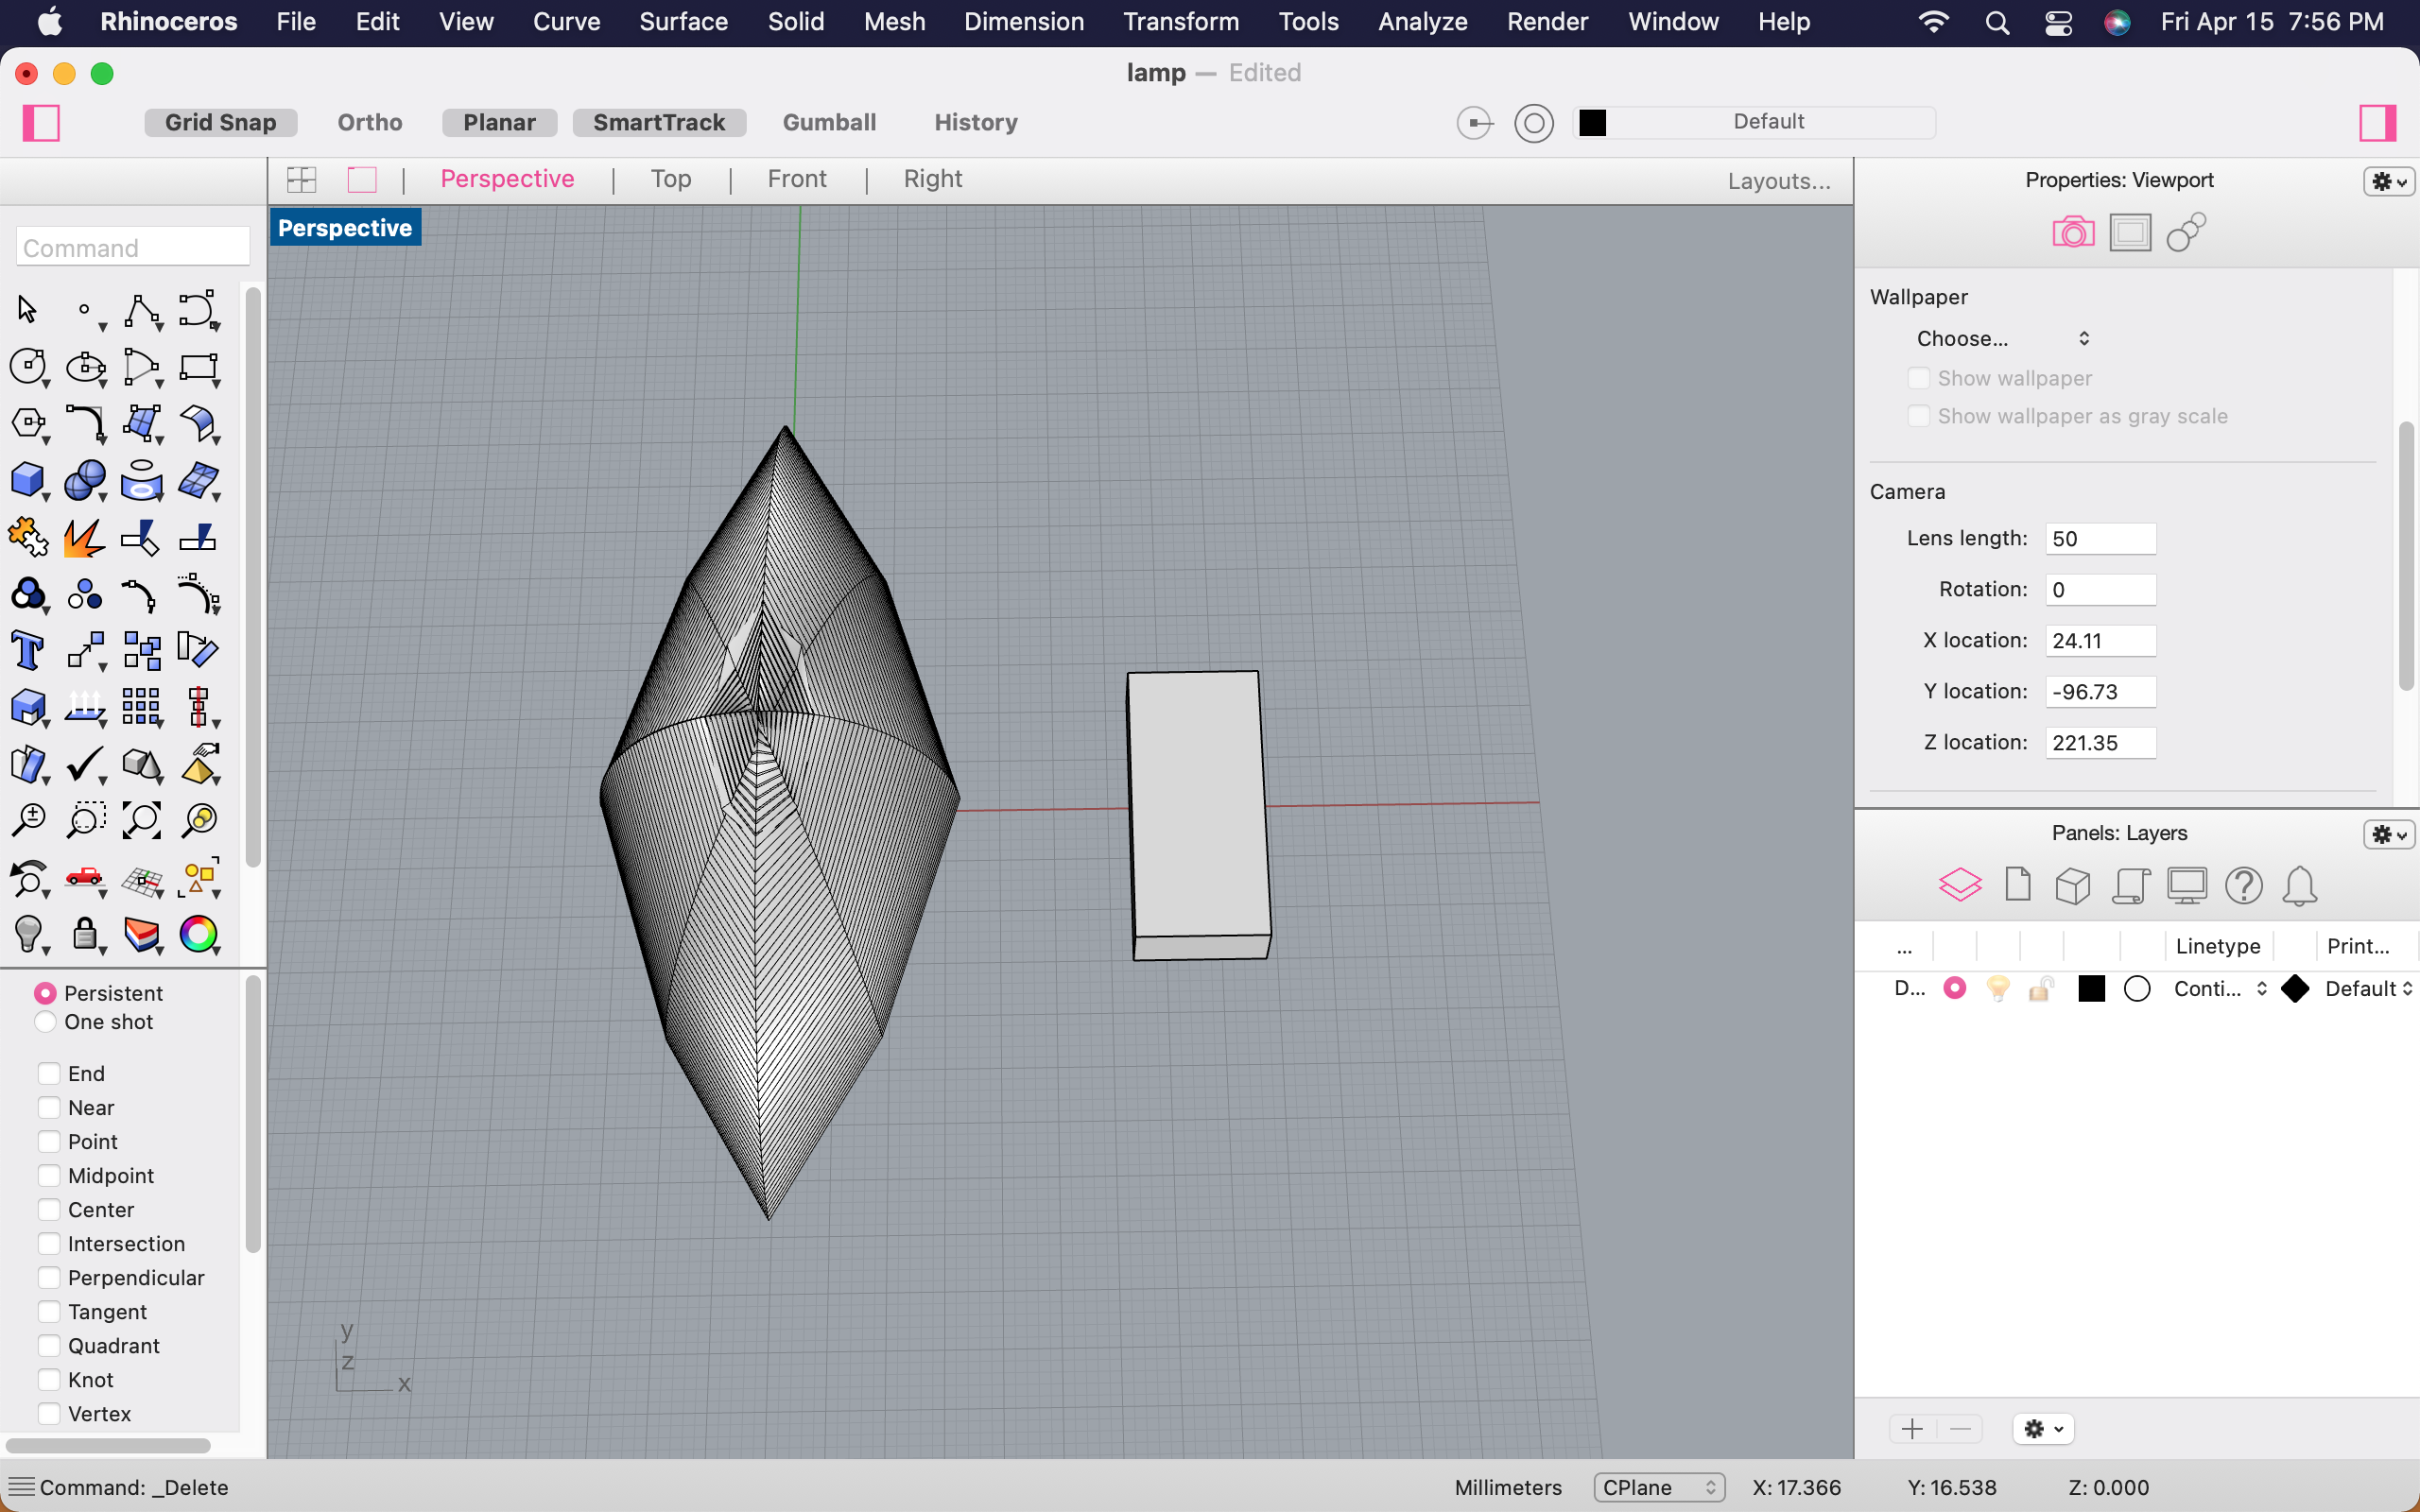Switch to the Top viewport tab
This screenshot has width=2420, height=1512.
(671, 180)
